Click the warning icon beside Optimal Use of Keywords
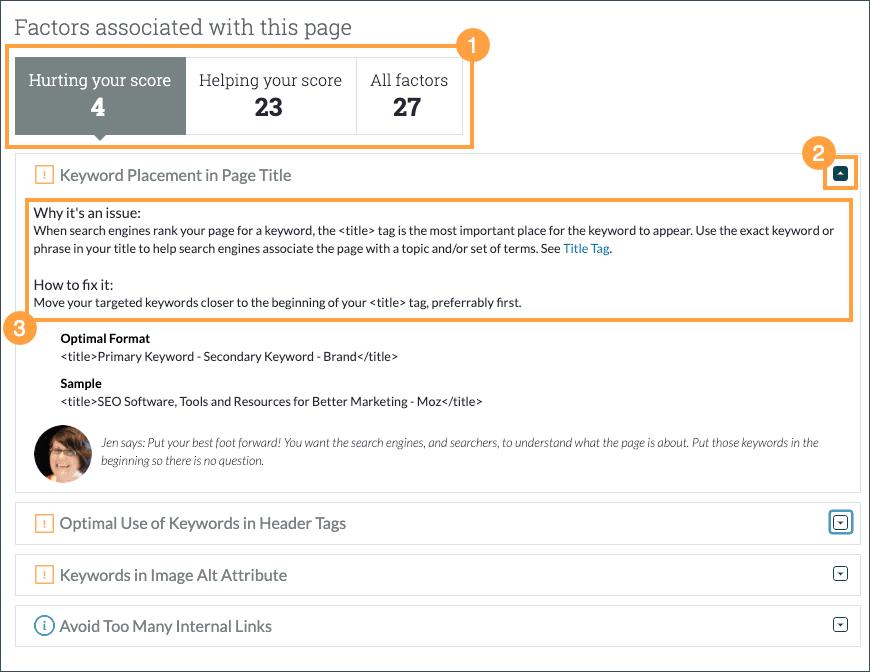The width and height of the screenshot is (870, 672). (x=42, y=522)
